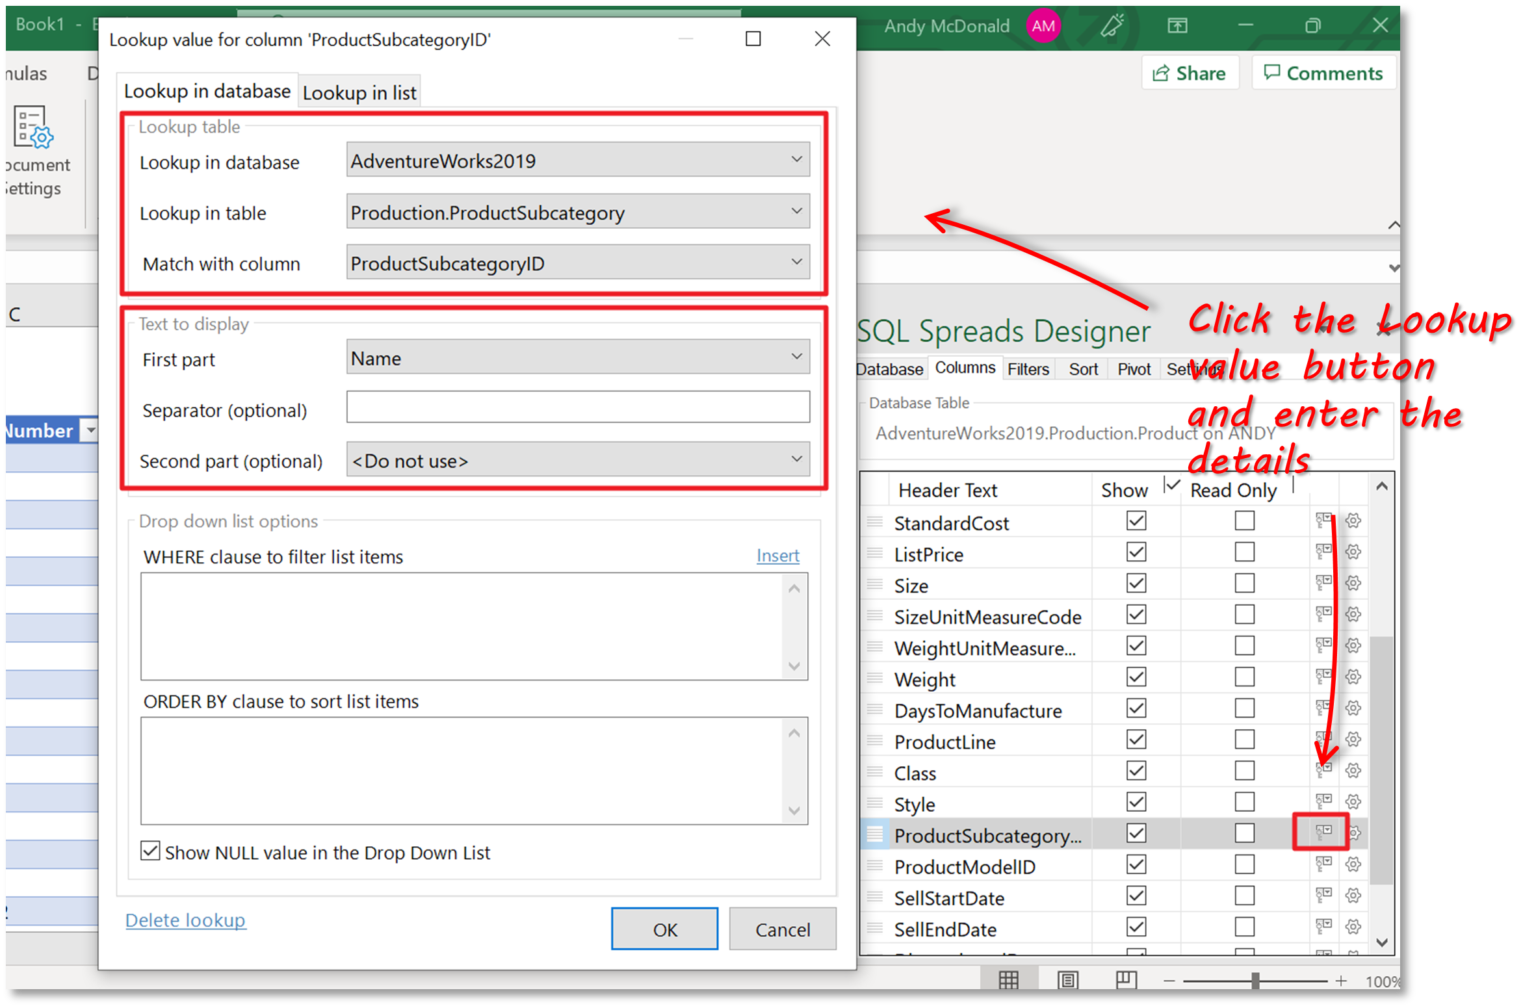Open the gear settings icon for Style row
The height and width of the screenshot is (1008, 1536).
1356,802
